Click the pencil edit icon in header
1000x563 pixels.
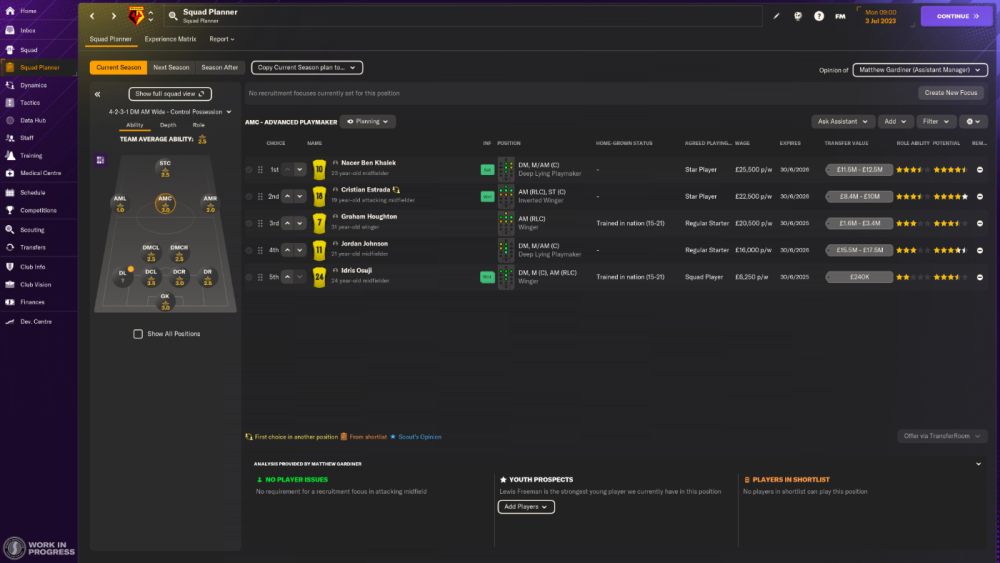coord(776,16)
